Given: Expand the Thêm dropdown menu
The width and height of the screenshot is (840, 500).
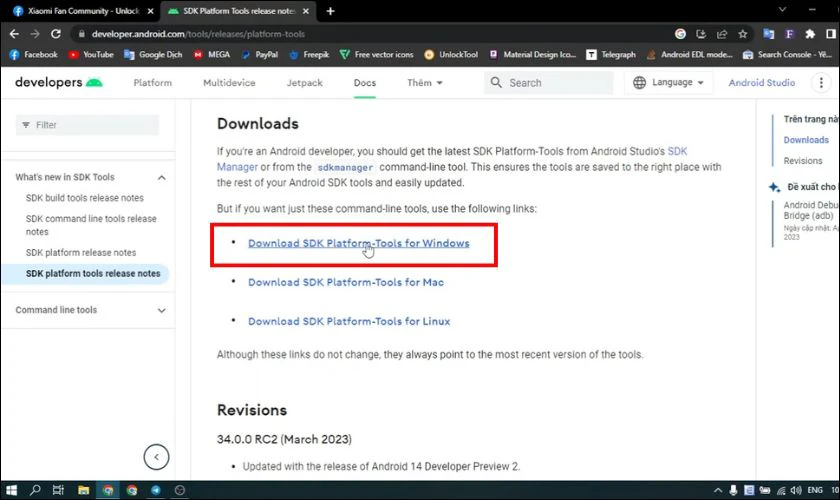Looking at the screenshot, I should coord(425,83).
